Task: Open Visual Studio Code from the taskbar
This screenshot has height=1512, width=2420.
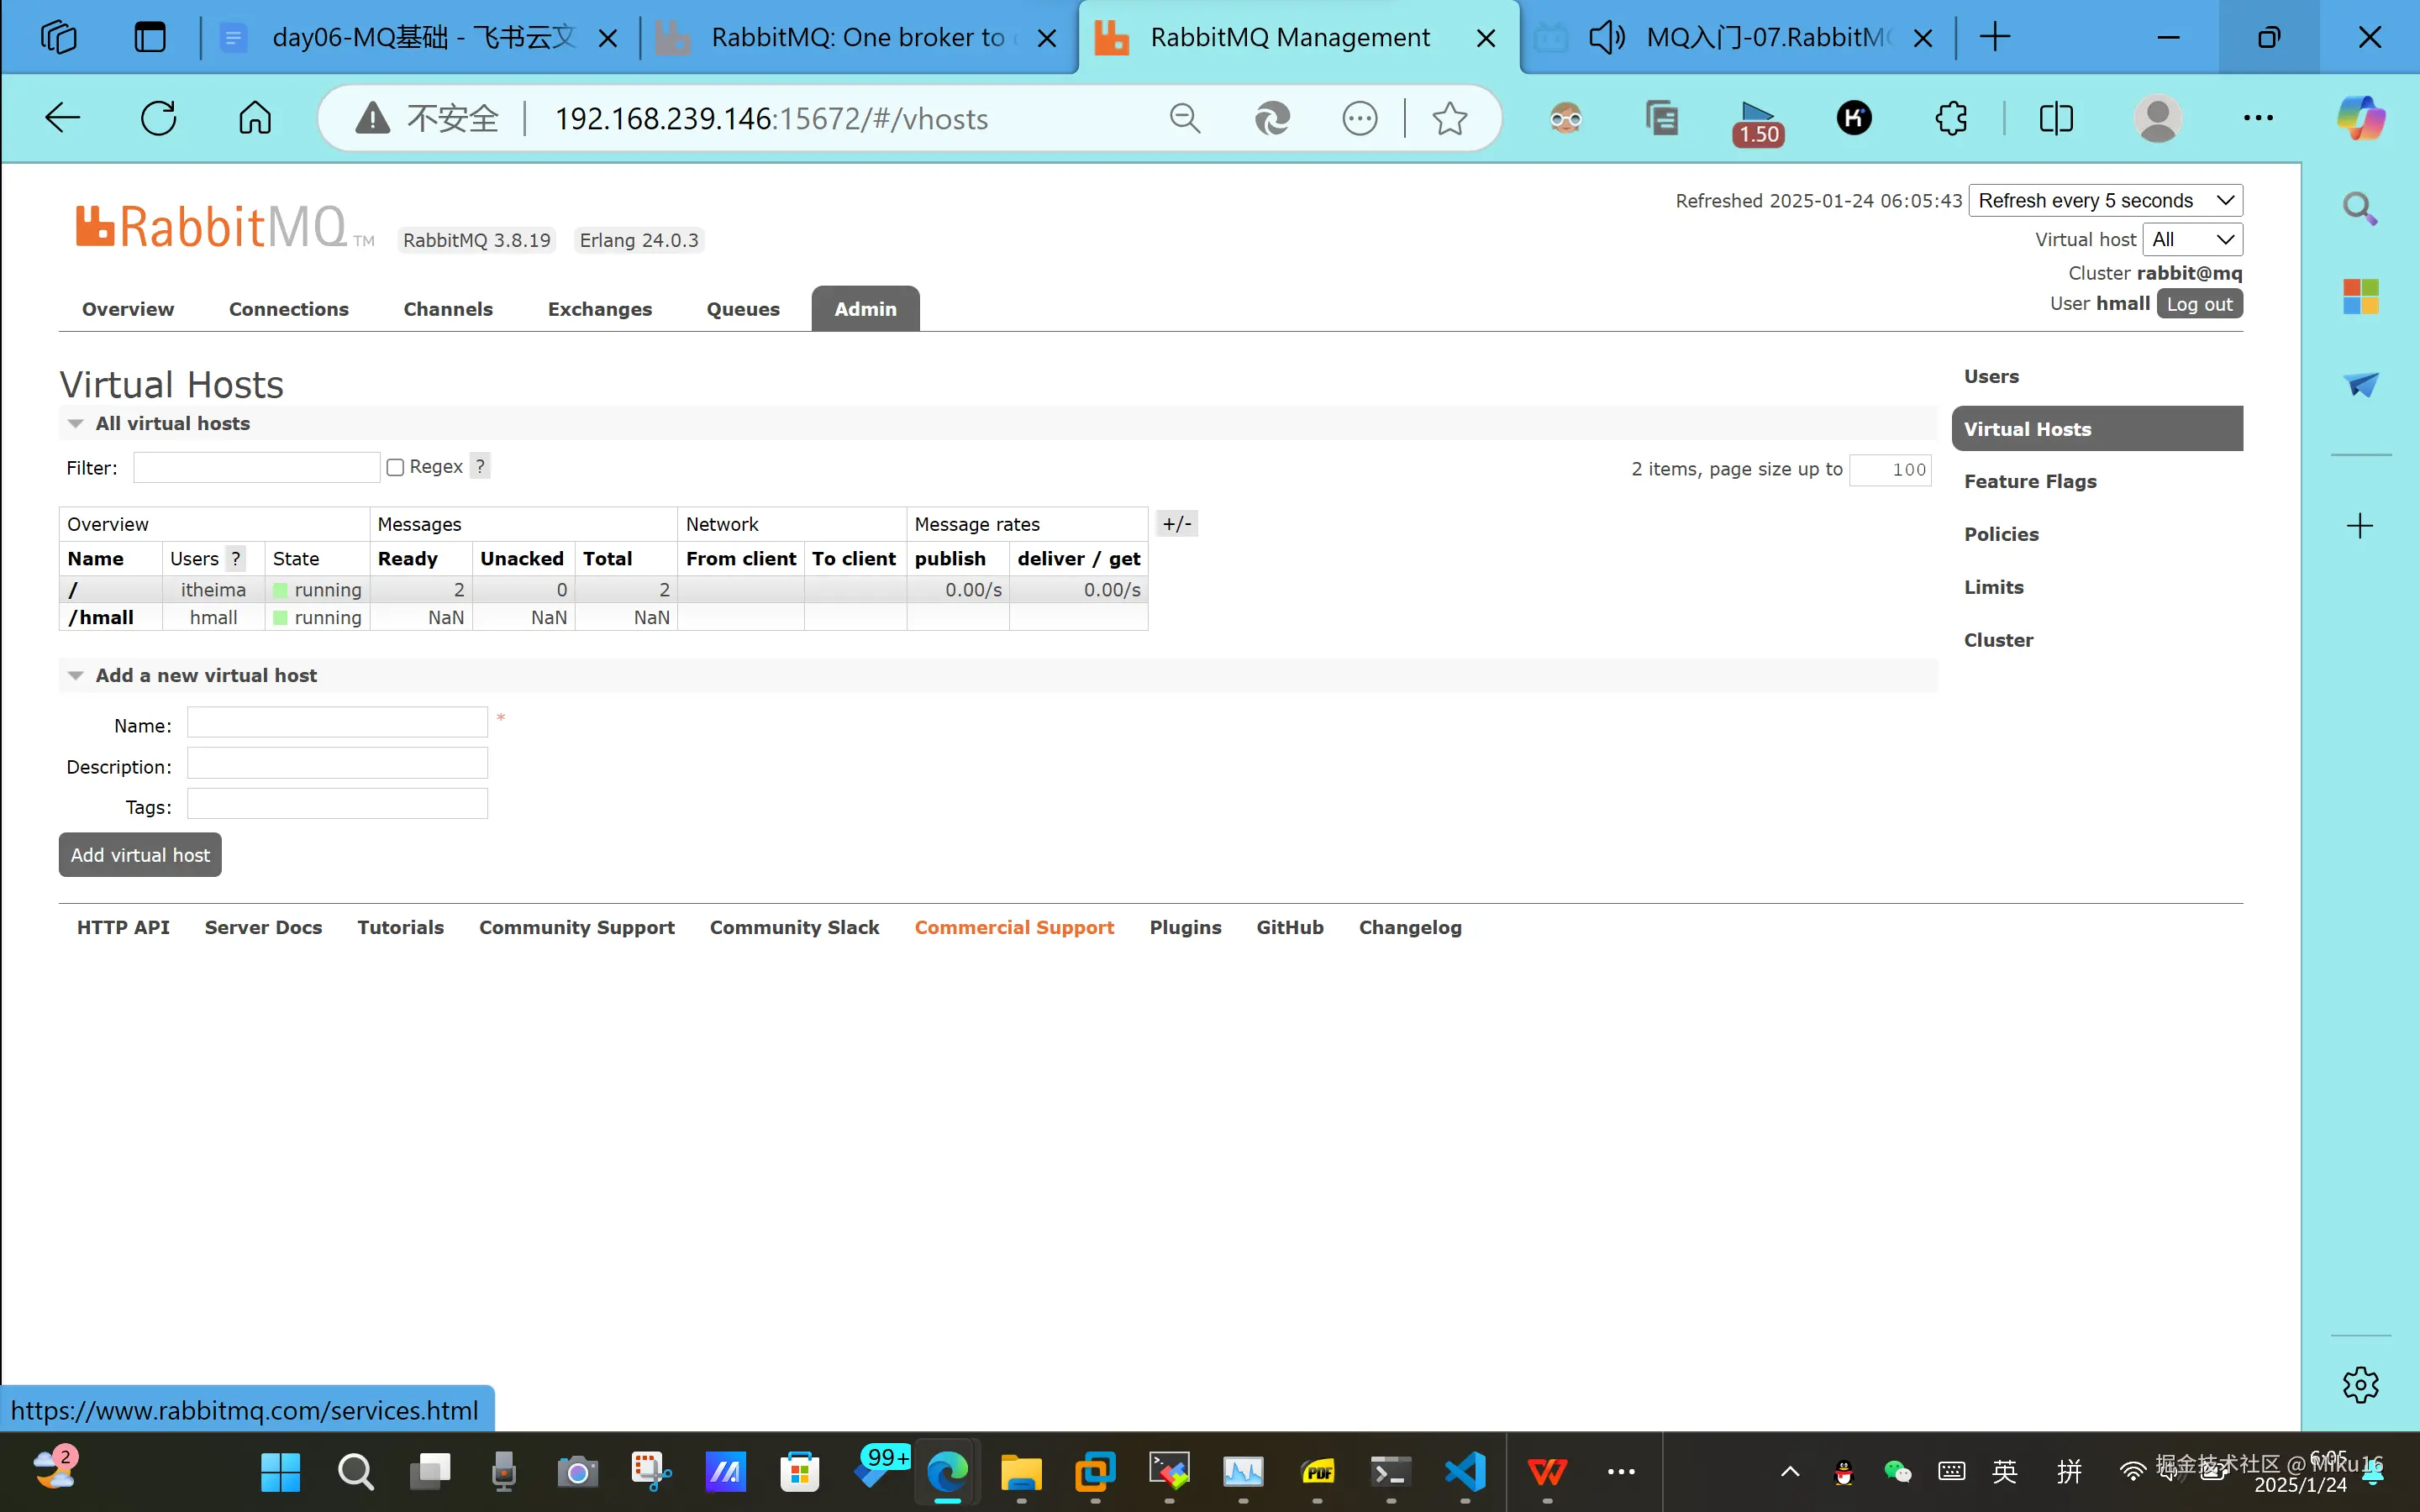Action: point(1465,1471)
